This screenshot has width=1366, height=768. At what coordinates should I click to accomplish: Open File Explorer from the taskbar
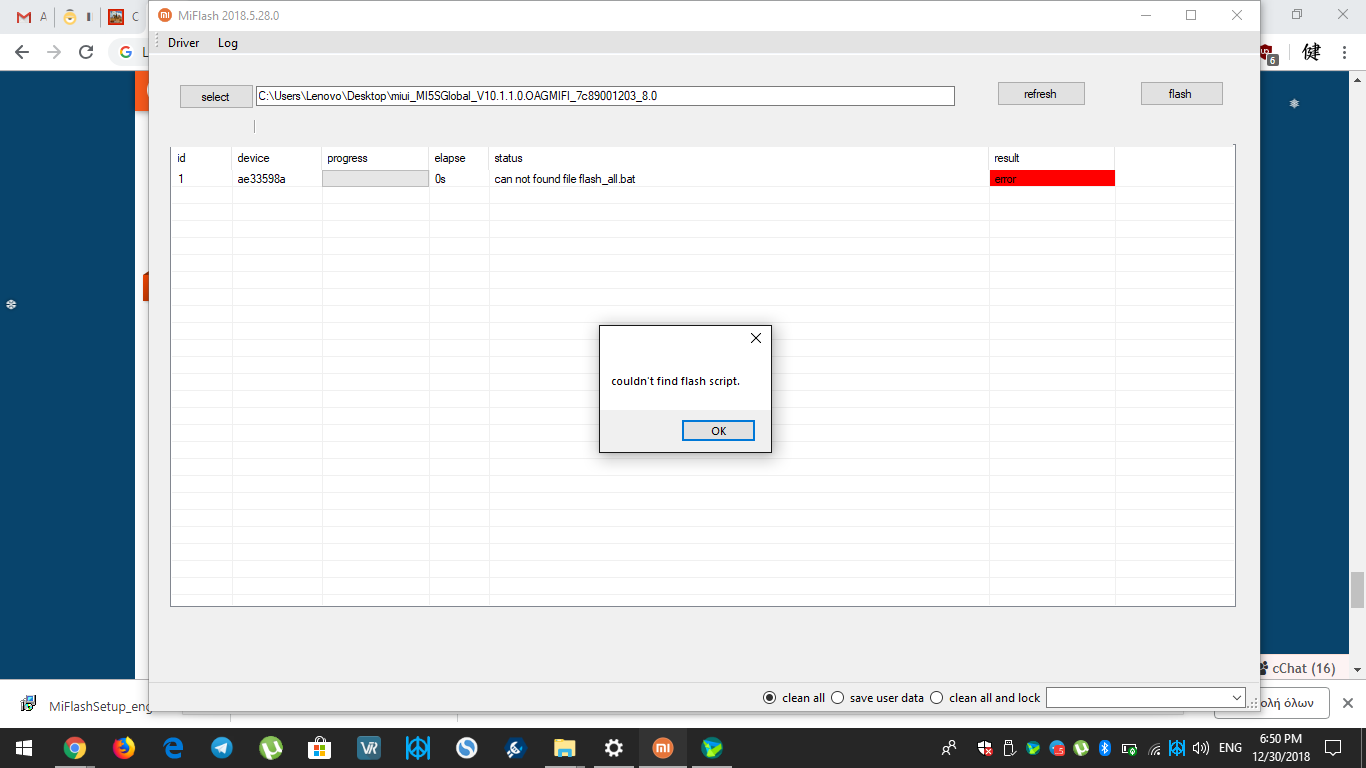[564, 748]
